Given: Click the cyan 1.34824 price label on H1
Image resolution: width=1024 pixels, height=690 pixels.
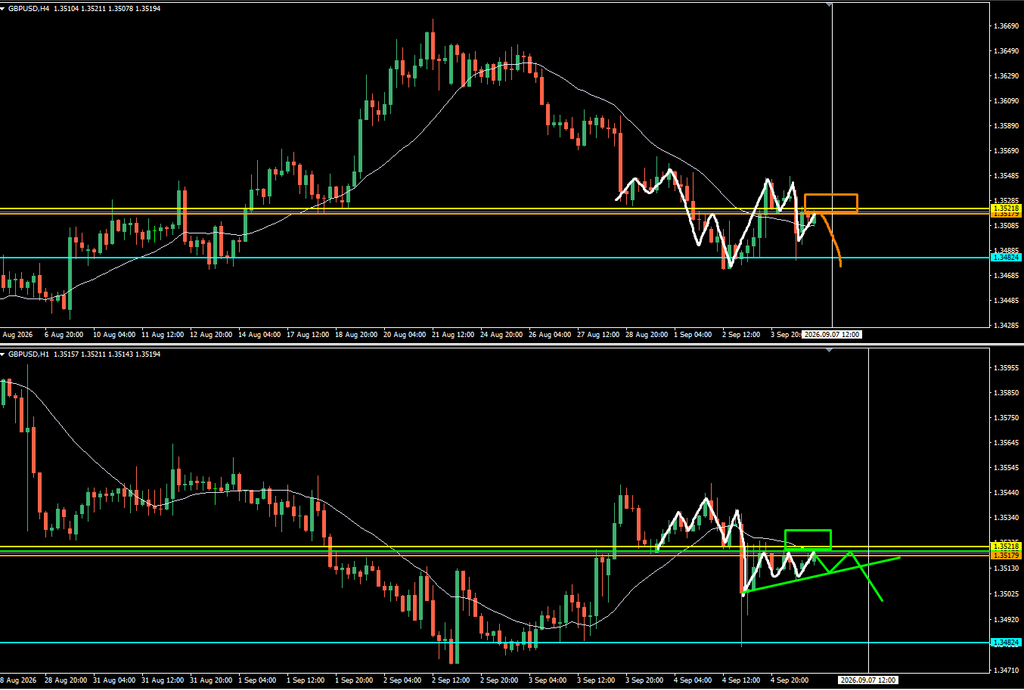Looking at the screenshot, I should pyautogui.click(x=1006, y=643).
